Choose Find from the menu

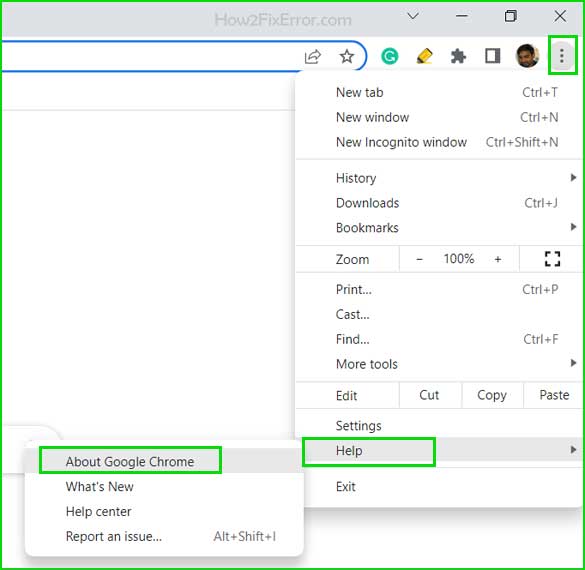(x=439, y=339)
